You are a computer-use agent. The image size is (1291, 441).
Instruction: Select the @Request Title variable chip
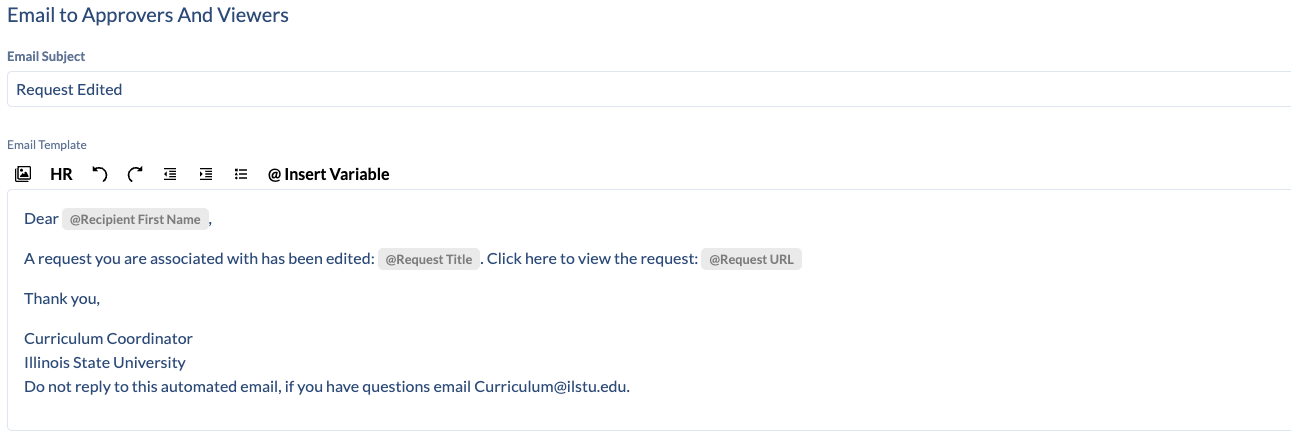pos(429,259)
